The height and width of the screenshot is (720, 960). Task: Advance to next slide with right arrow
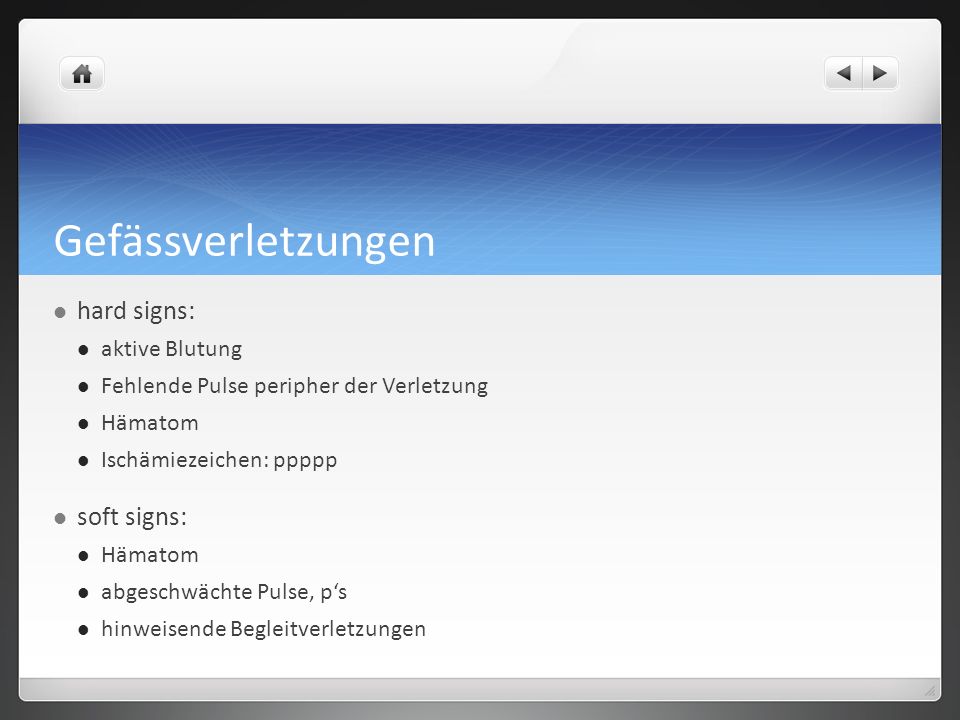coord(880,73)
